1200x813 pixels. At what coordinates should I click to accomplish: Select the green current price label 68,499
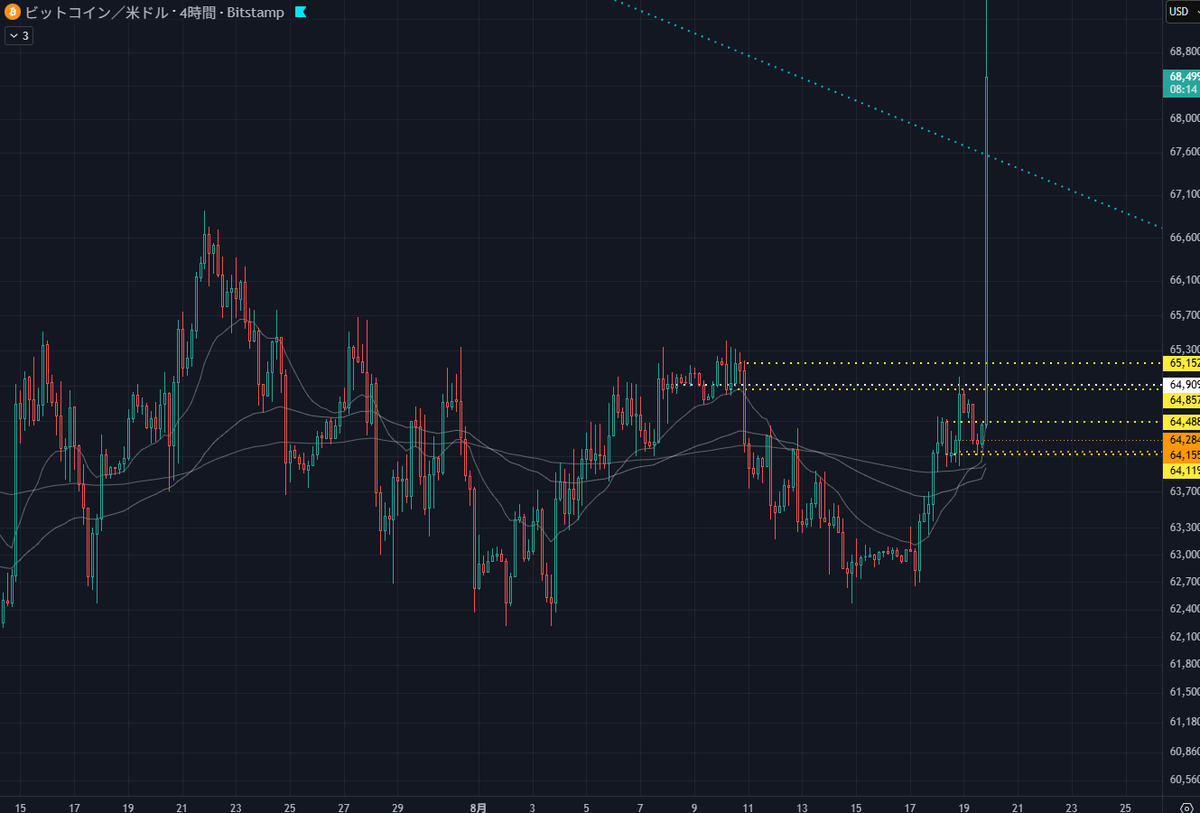[1181, 82]
